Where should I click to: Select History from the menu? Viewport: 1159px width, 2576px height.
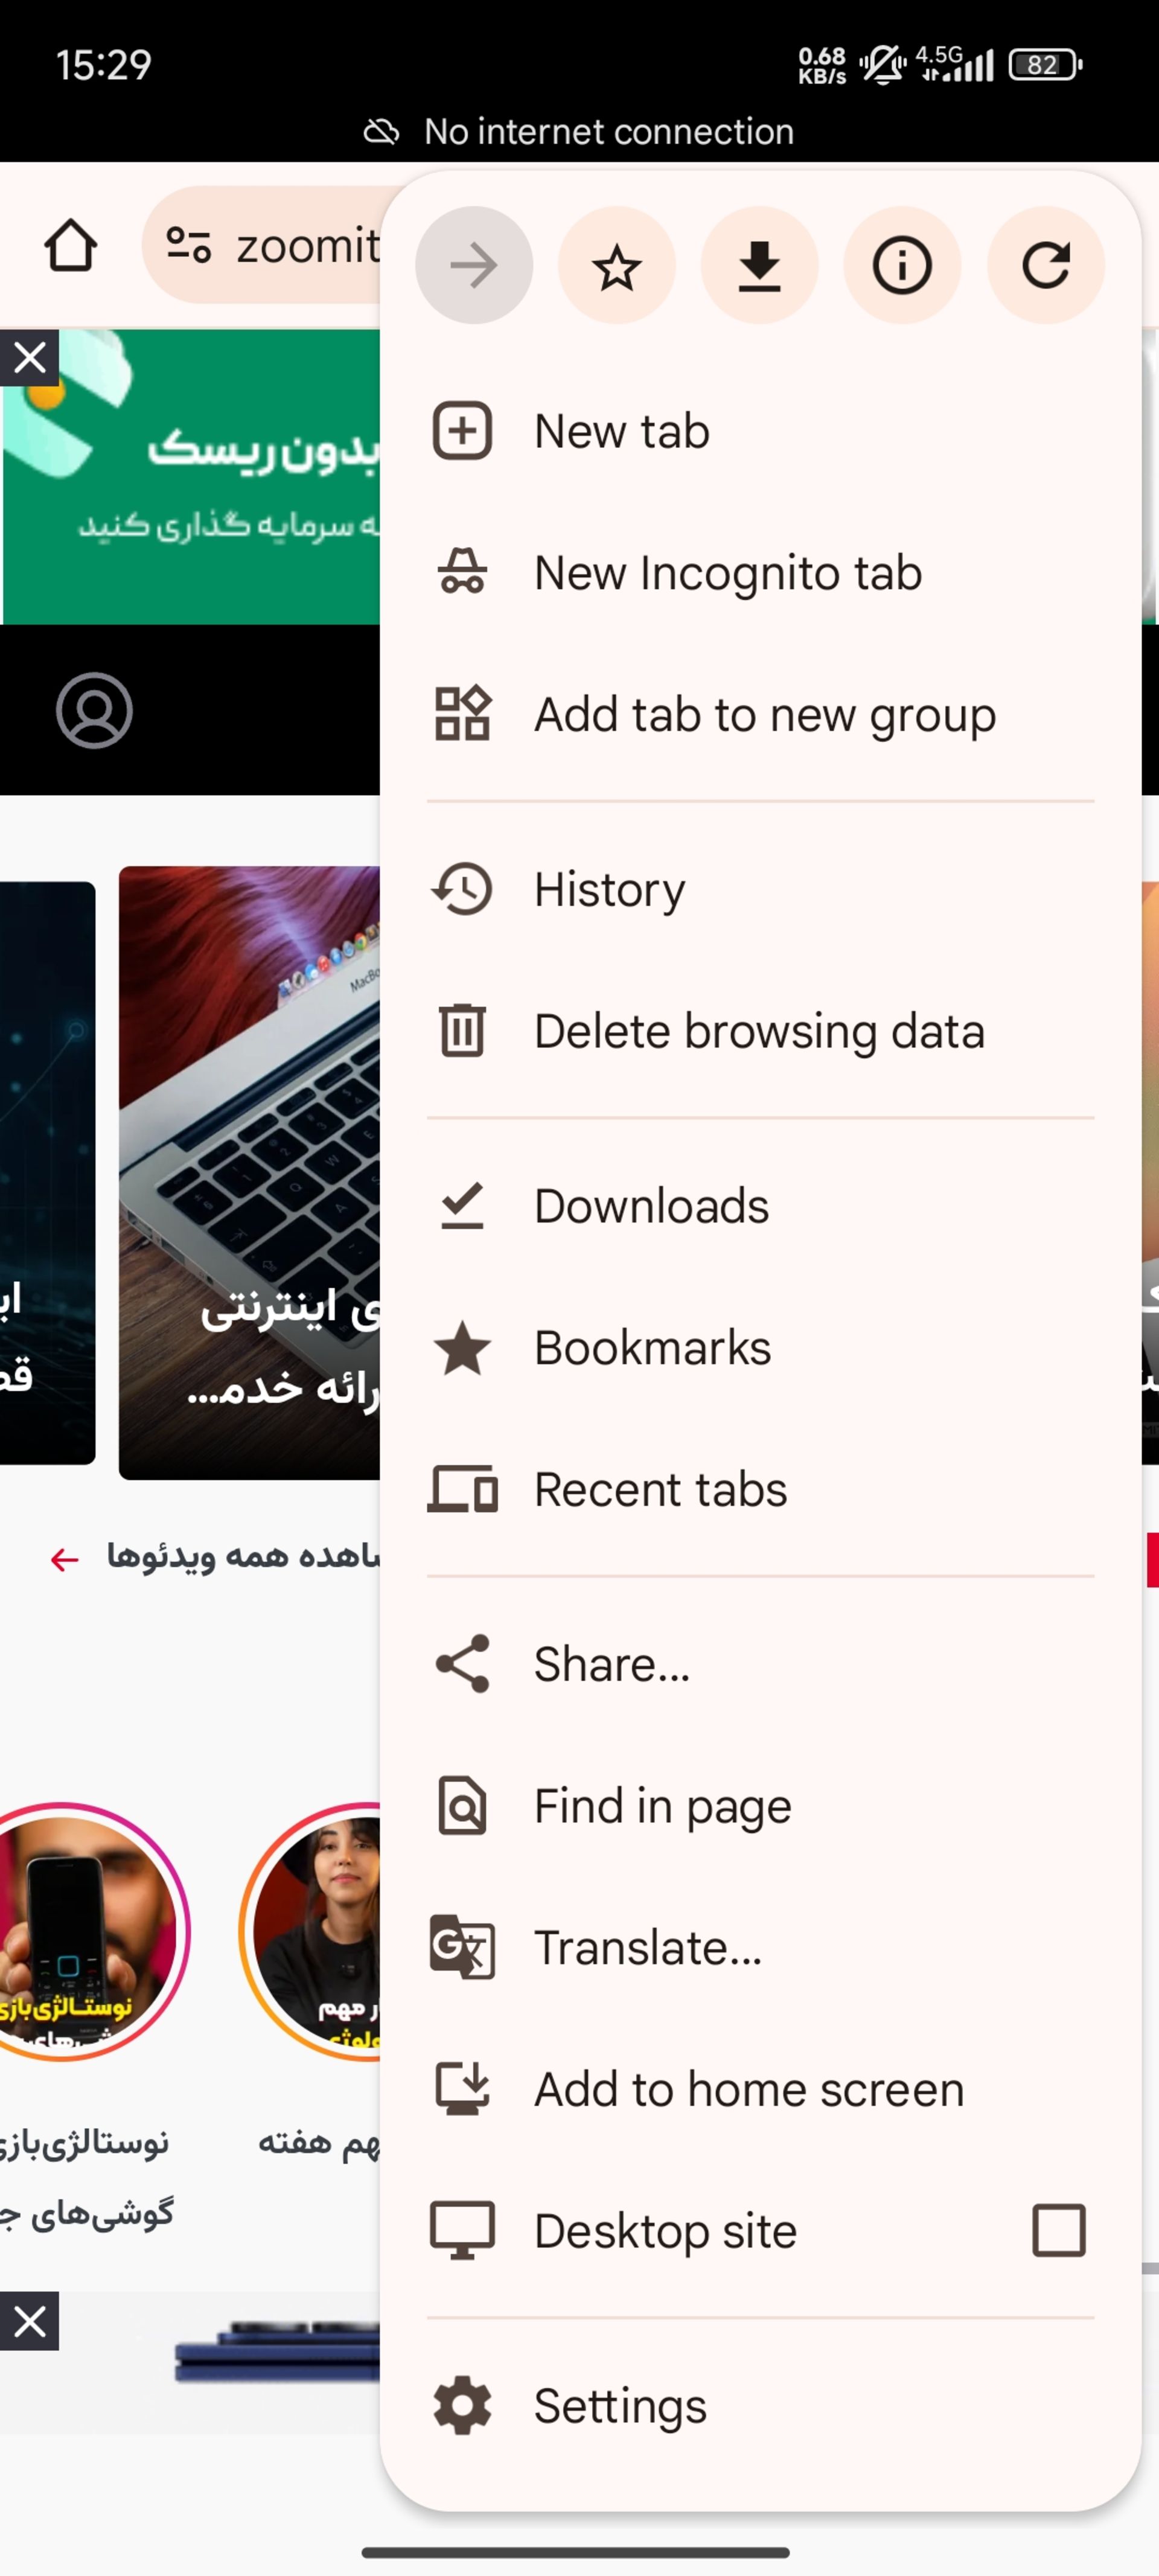(x=609, y=889)
